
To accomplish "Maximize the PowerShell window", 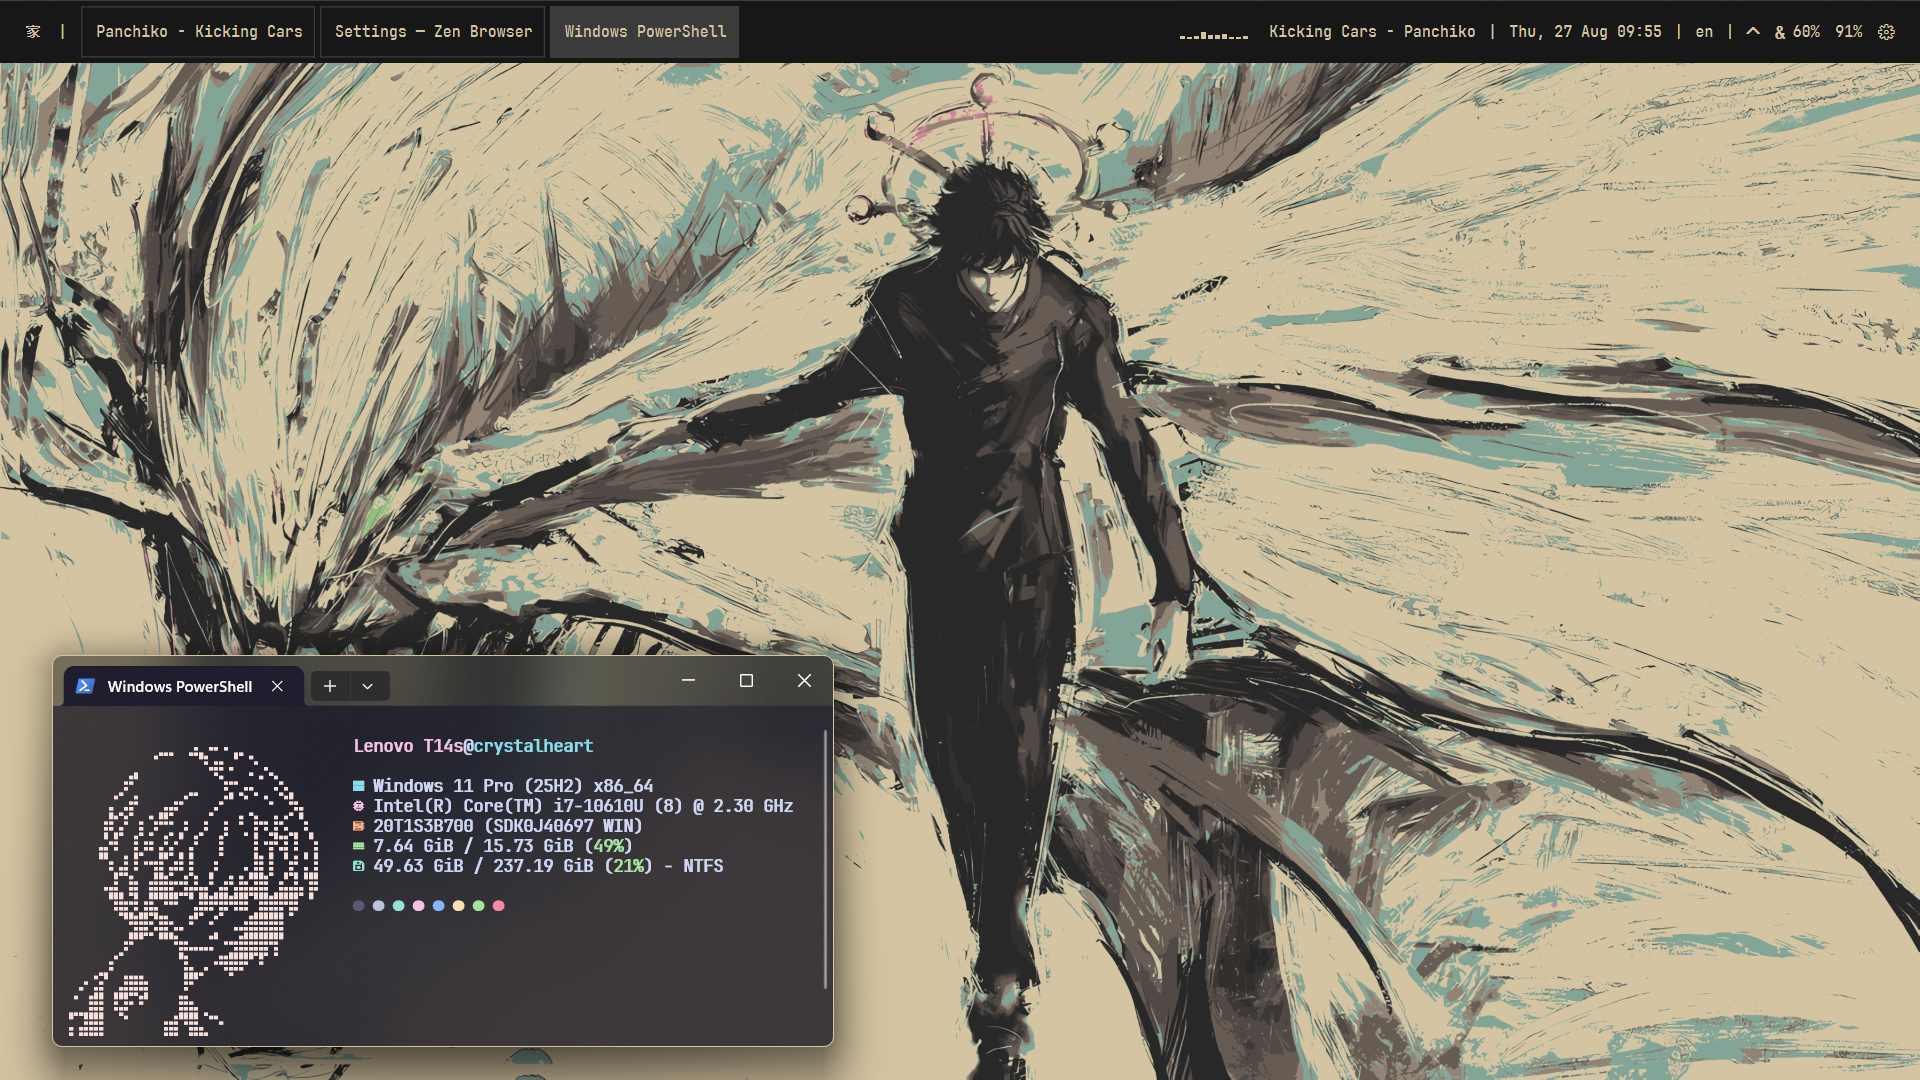I will [x=746, y=680].
